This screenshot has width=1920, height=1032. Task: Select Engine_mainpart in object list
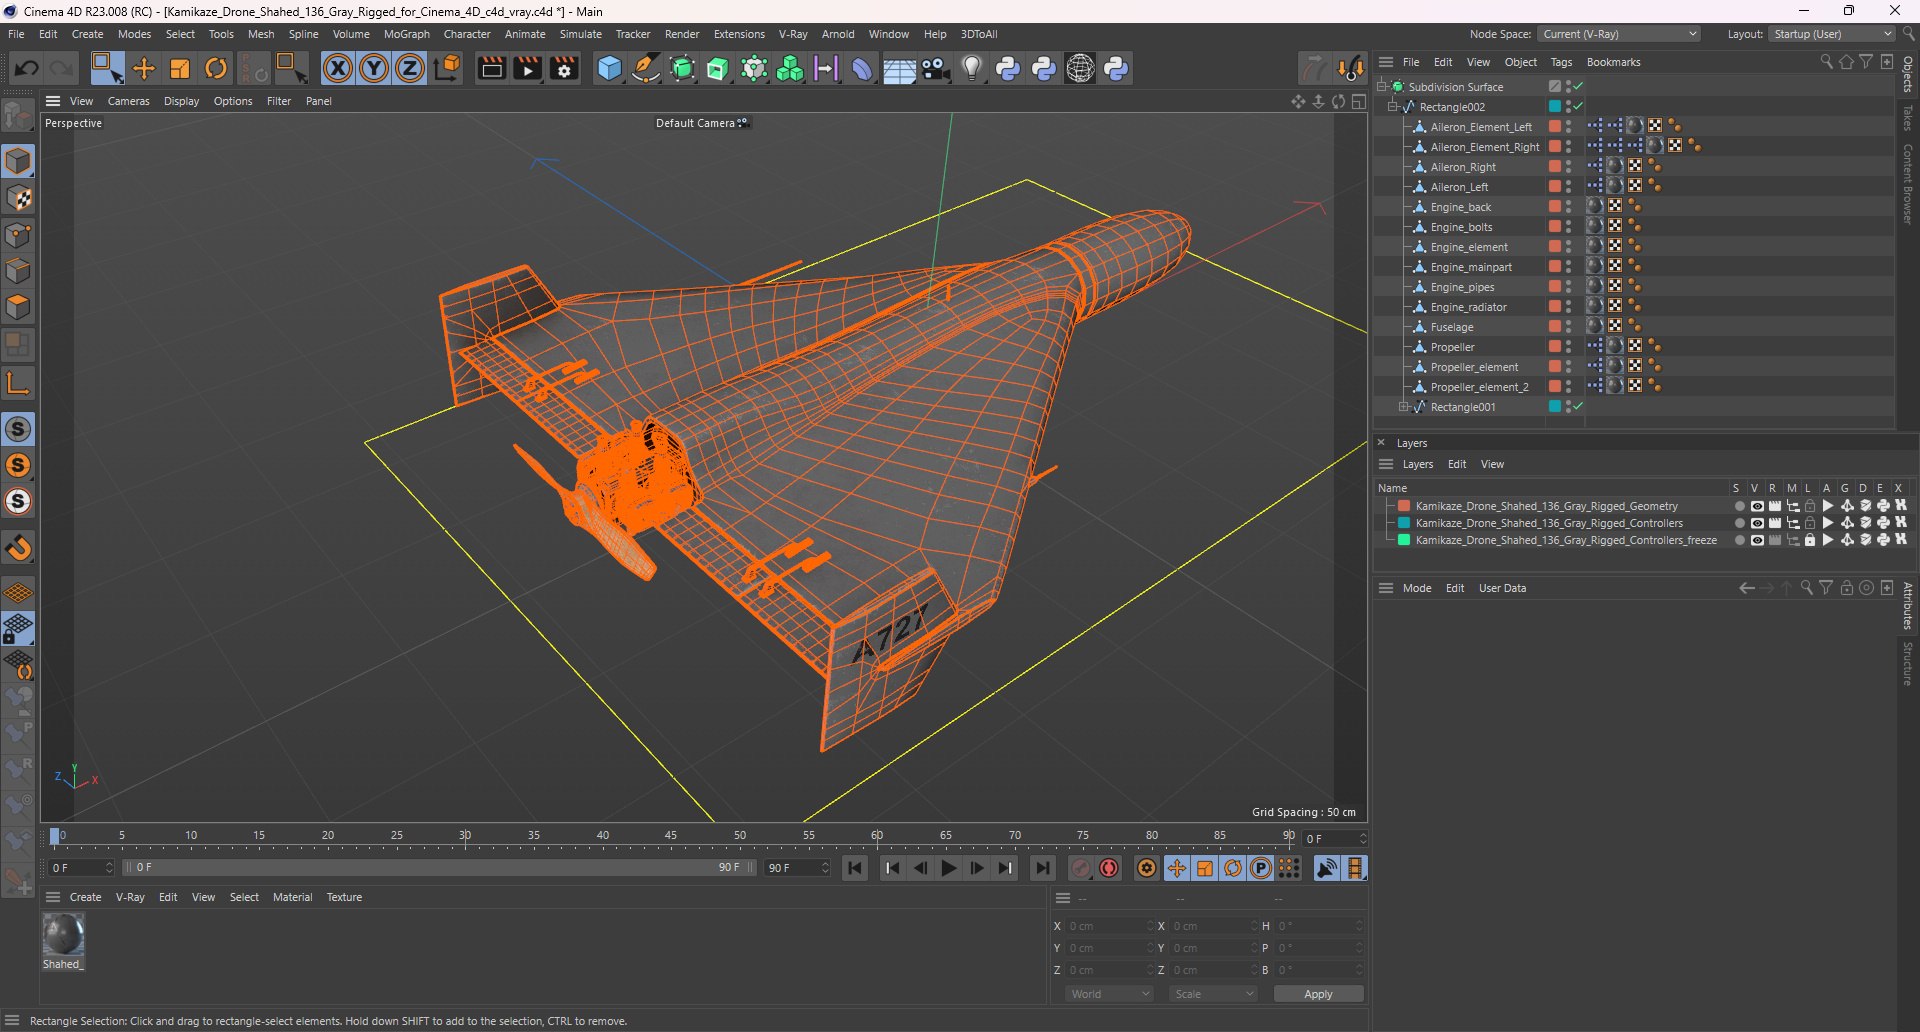pyautogui.click(x=1470, y=267)
